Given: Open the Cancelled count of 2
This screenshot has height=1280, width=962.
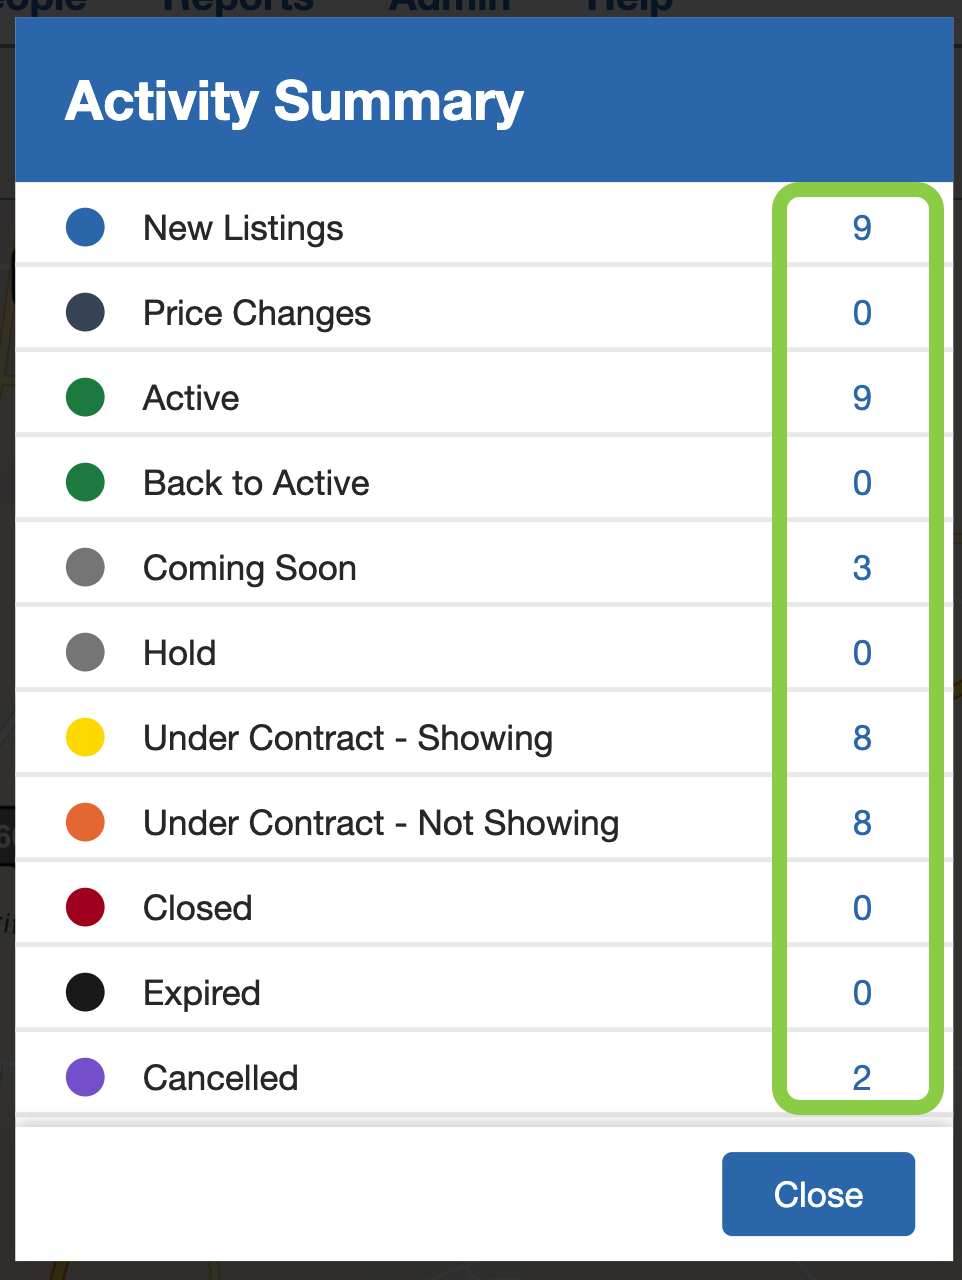Looking at the screenshot, I should click(x=862, y=1078).
